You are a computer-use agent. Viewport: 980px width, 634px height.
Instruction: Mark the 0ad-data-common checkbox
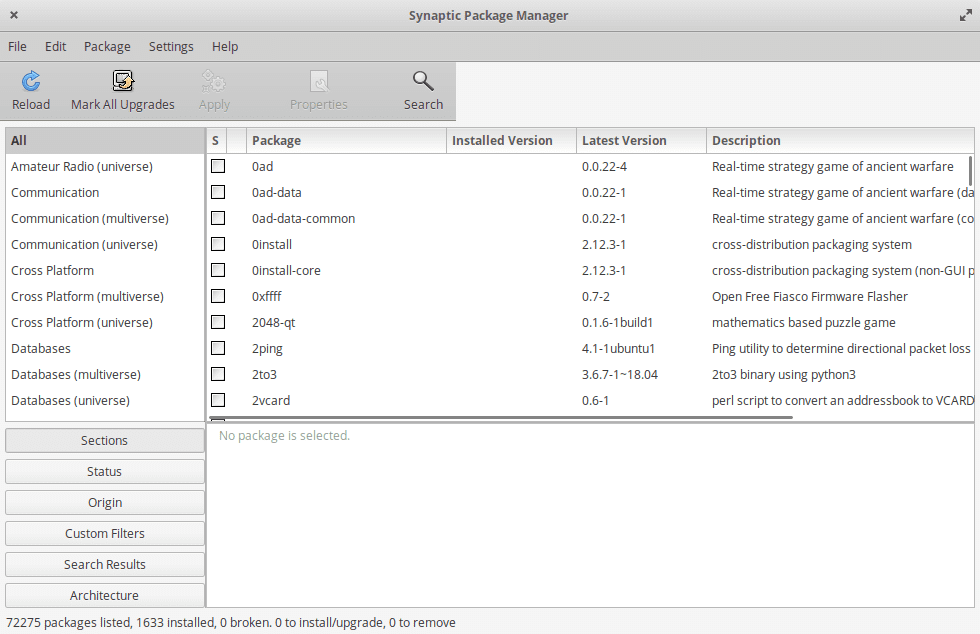coord(218,218)
